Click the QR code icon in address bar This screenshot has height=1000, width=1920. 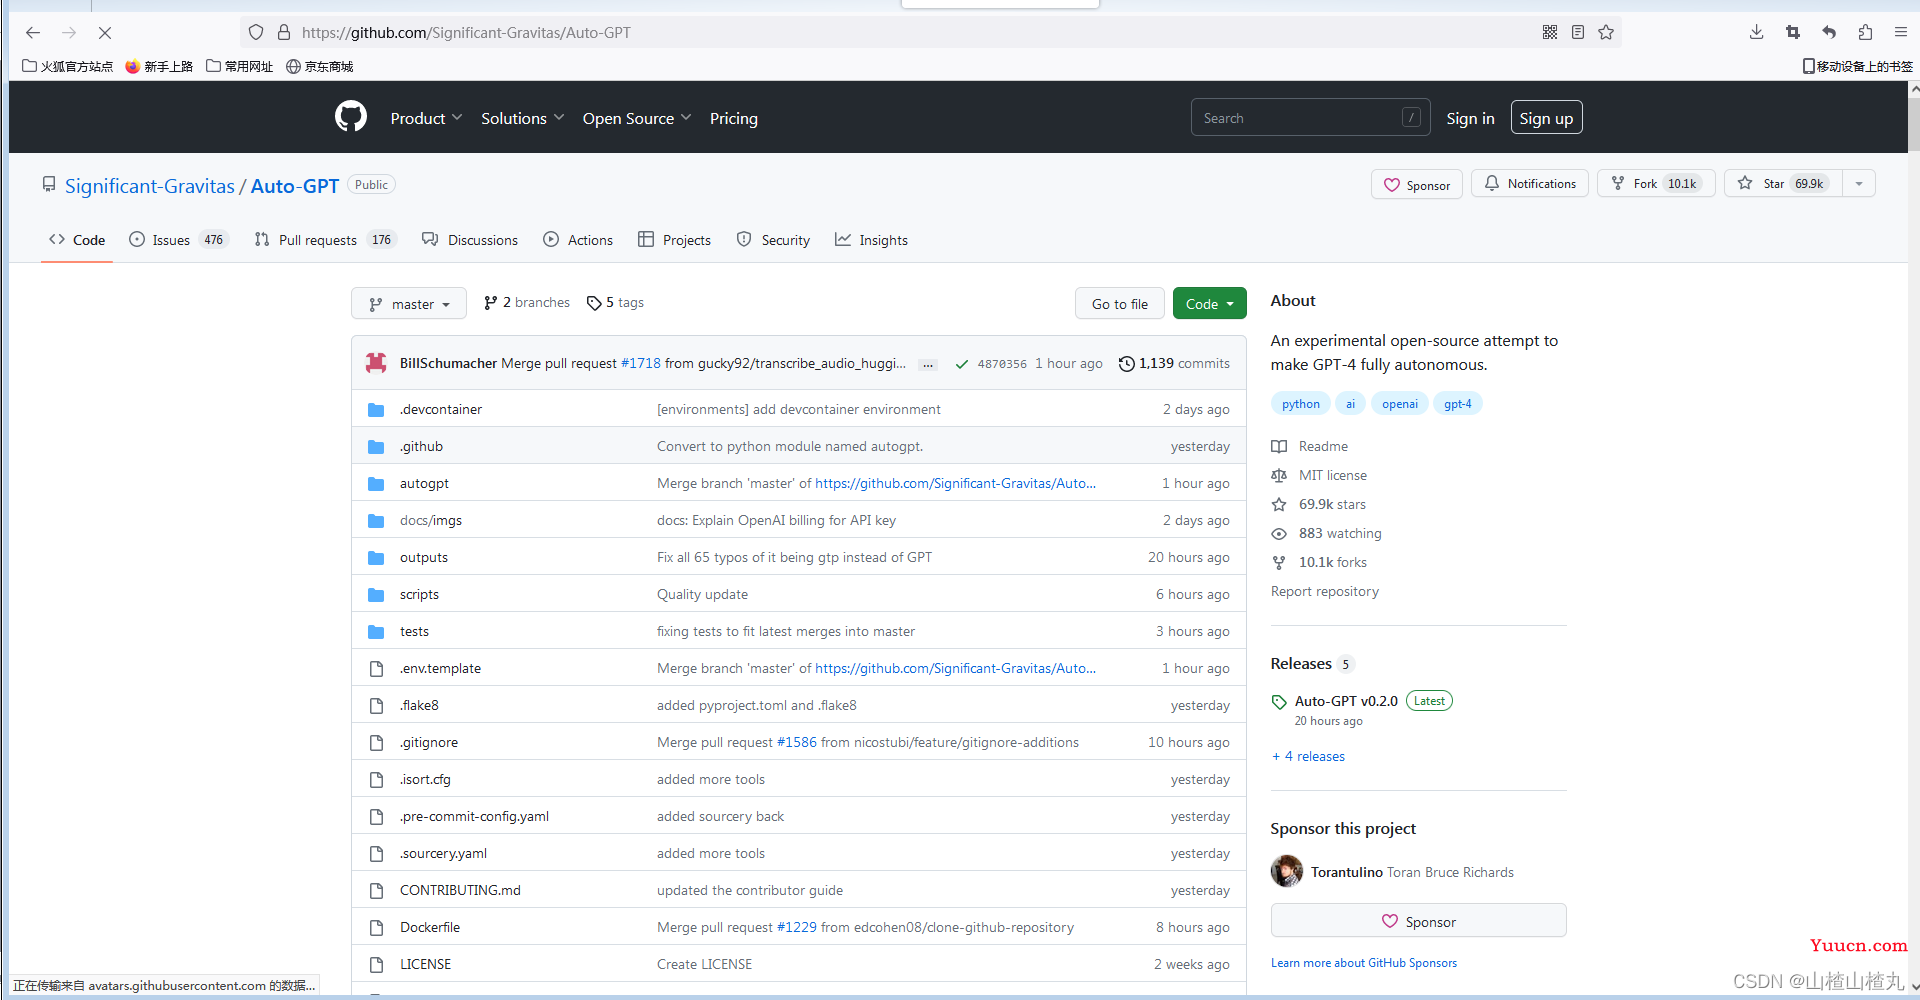click(x=1550, y=32)
